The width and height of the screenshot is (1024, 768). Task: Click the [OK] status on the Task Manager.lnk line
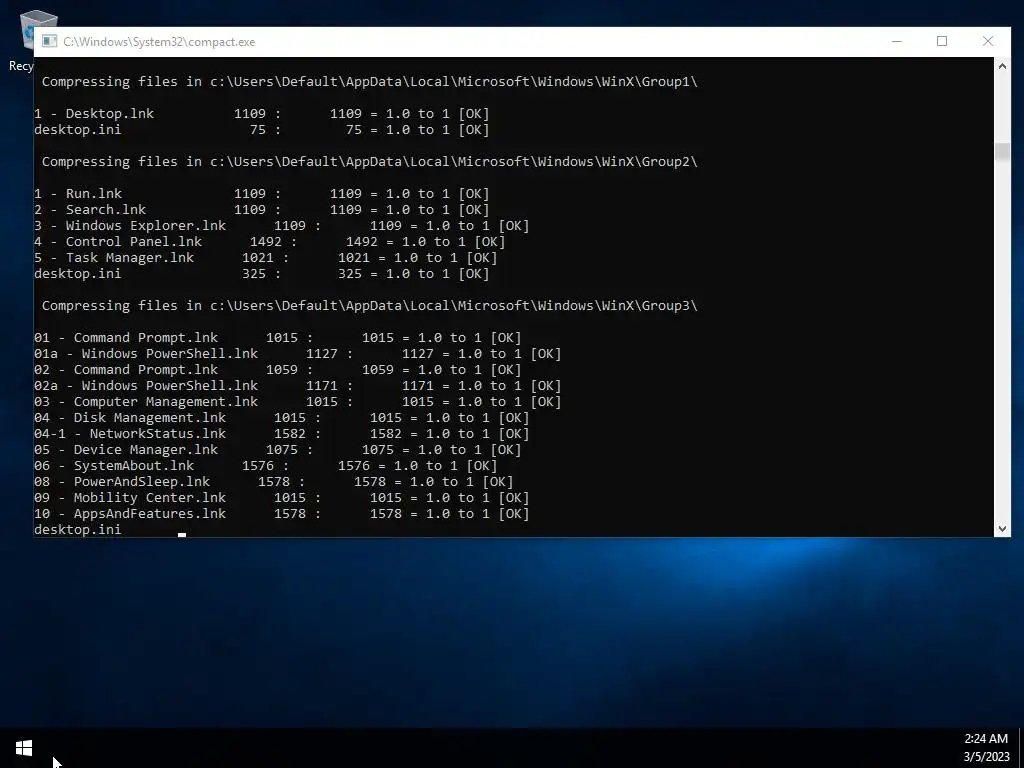click(x=482, y=257)
